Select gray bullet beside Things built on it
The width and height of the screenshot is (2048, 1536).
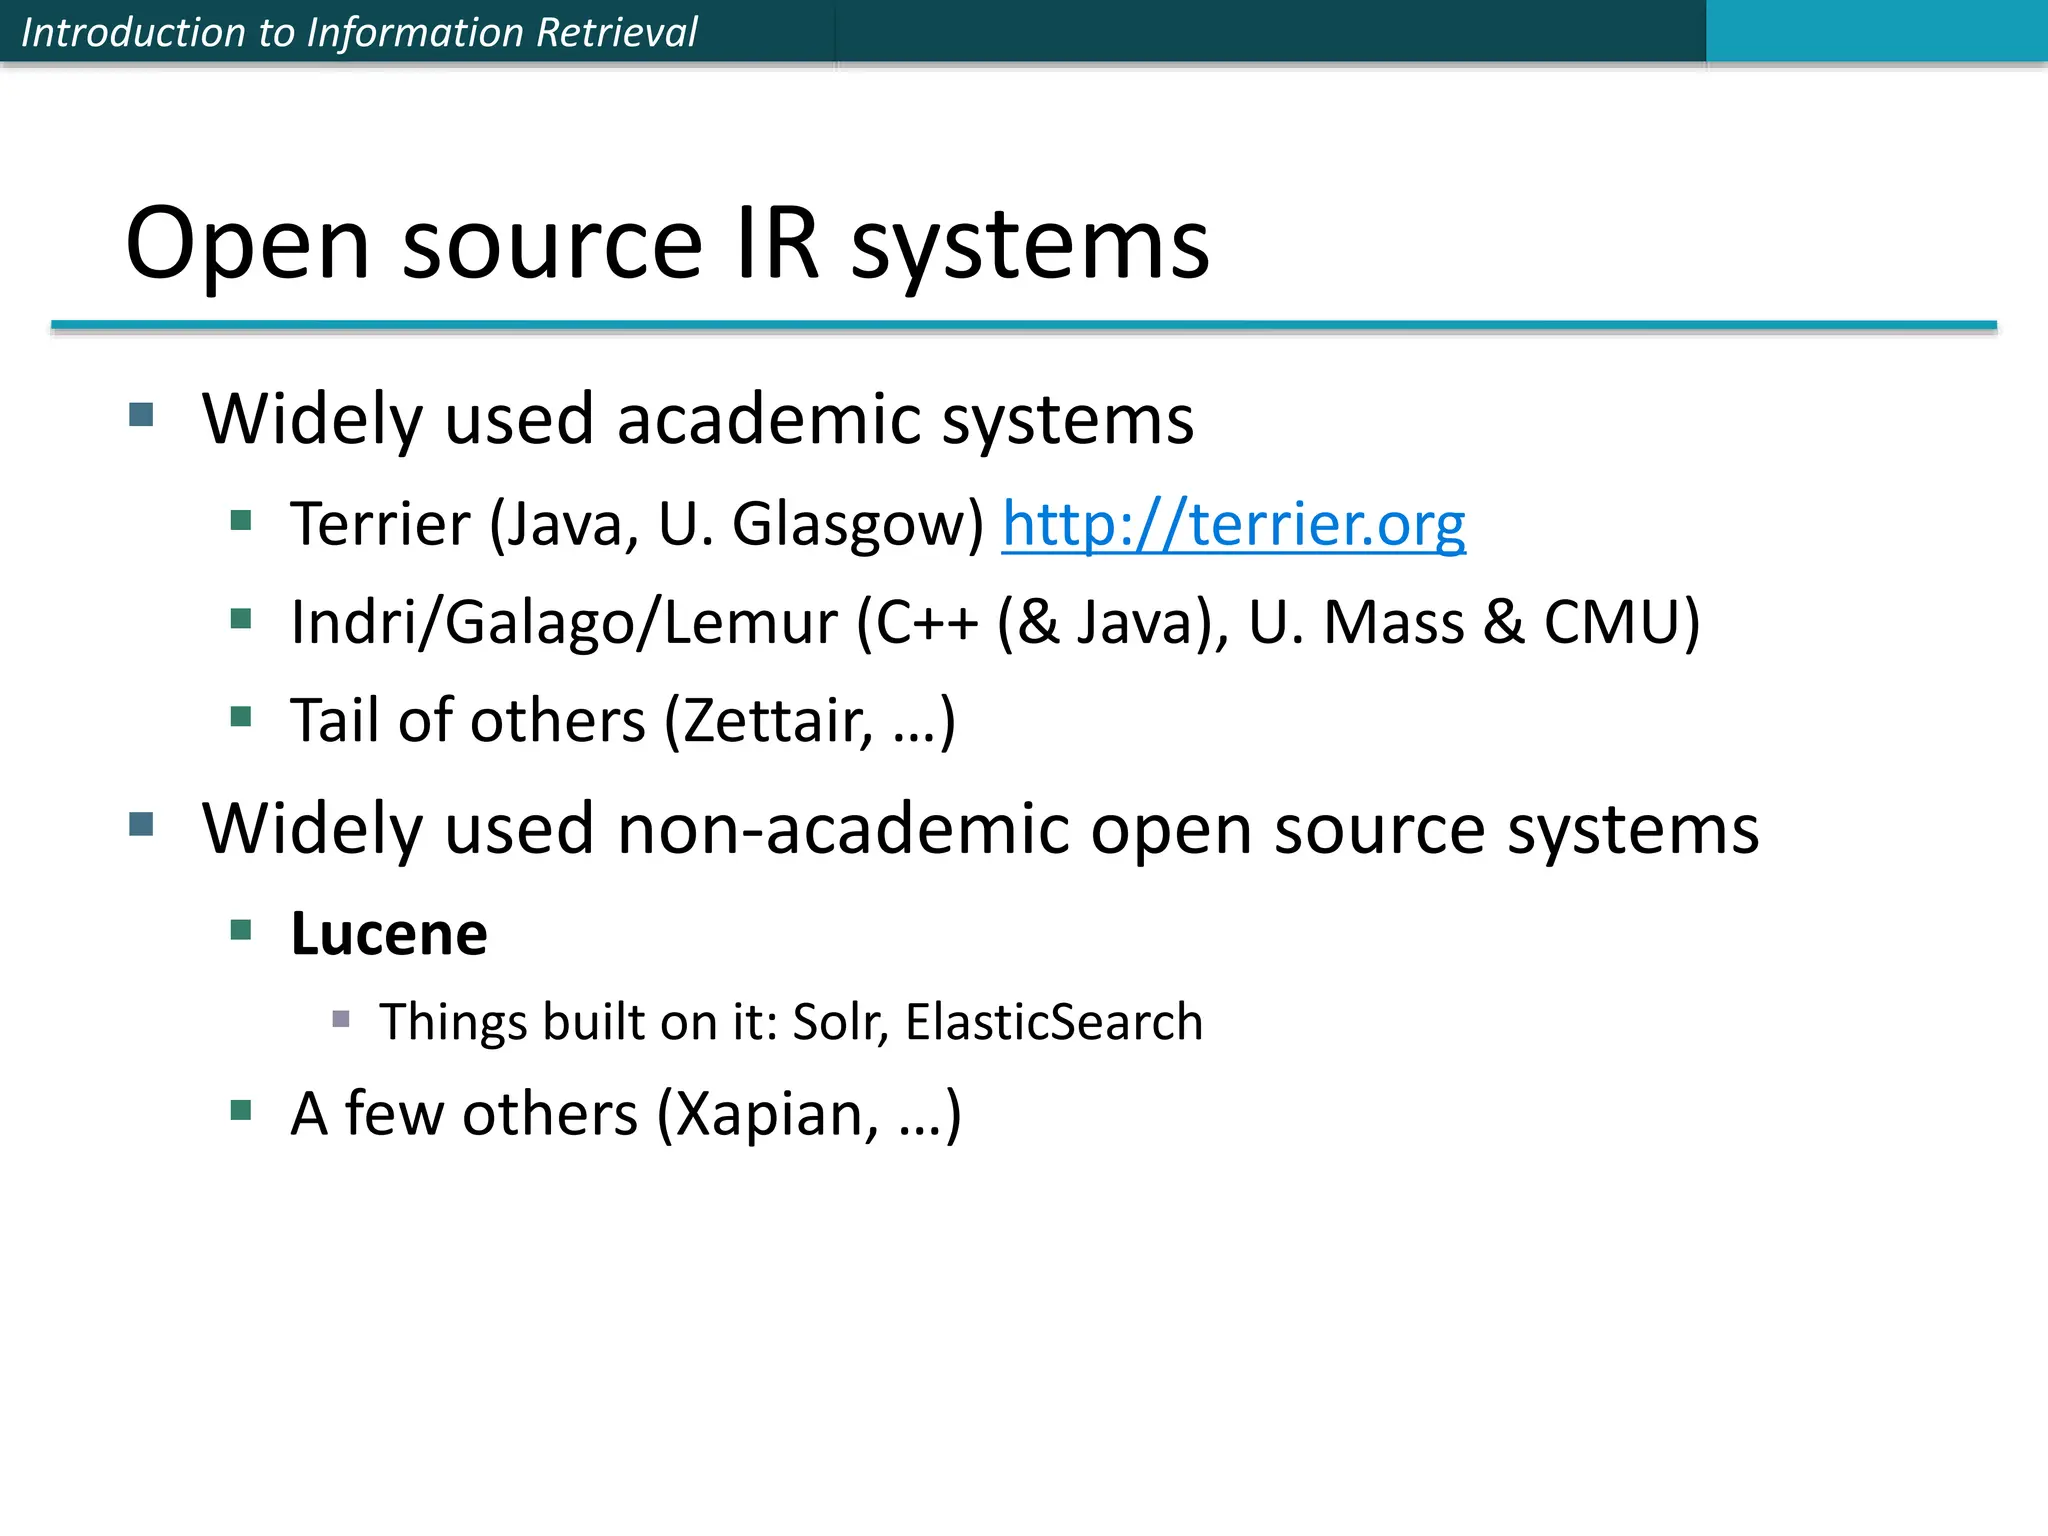[x=341, y=1019]
